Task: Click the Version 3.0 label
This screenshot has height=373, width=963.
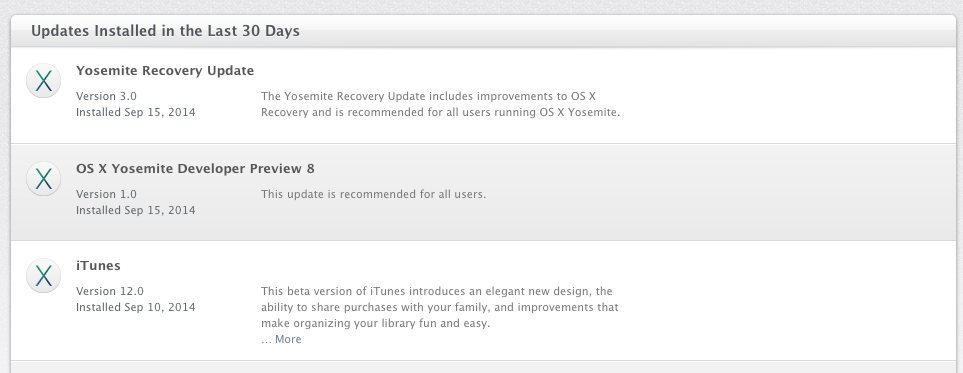Action: tap(106, 96)
